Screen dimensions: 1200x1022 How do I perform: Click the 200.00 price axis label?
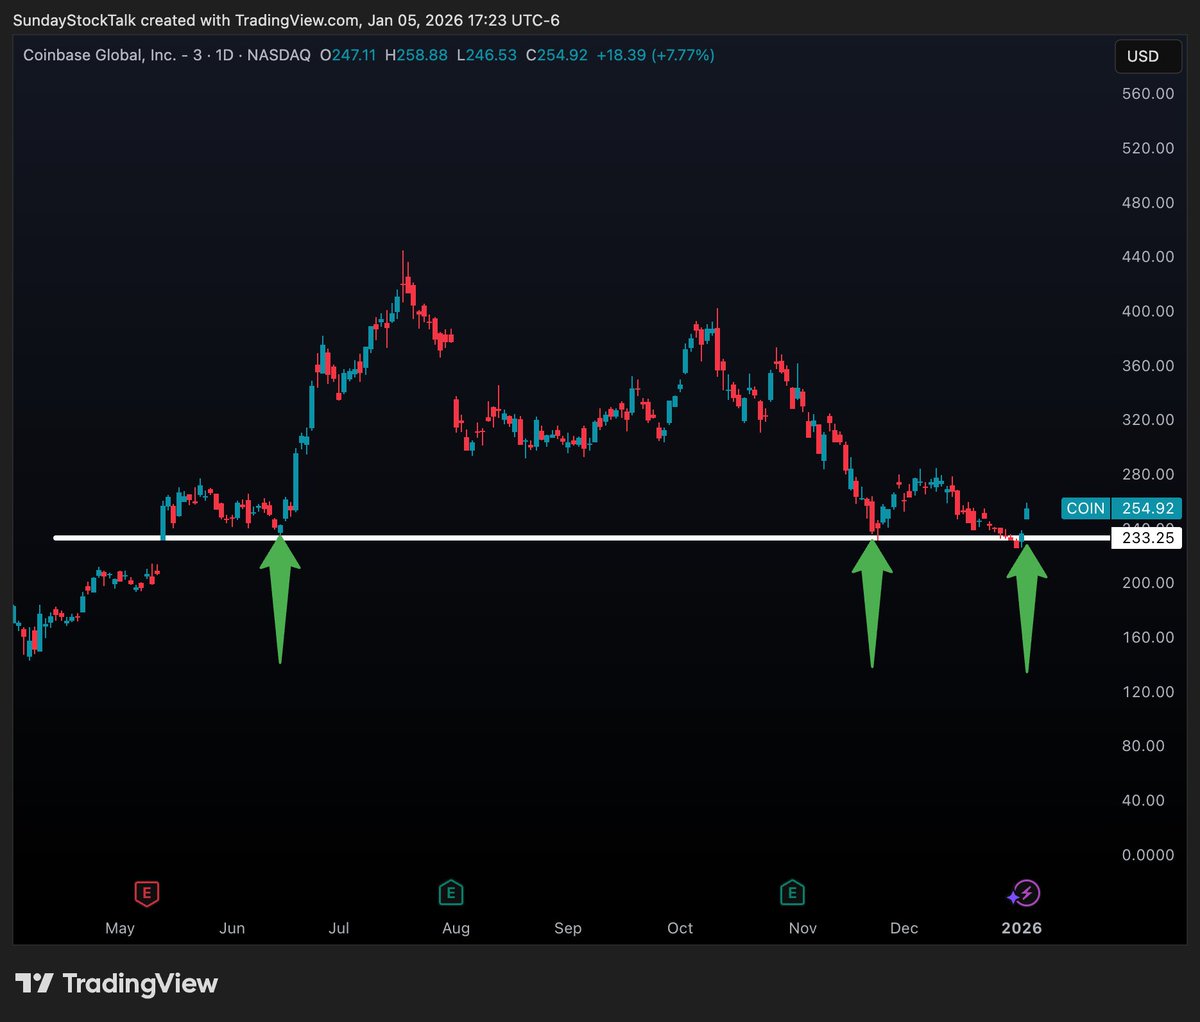click(1148, 583)
